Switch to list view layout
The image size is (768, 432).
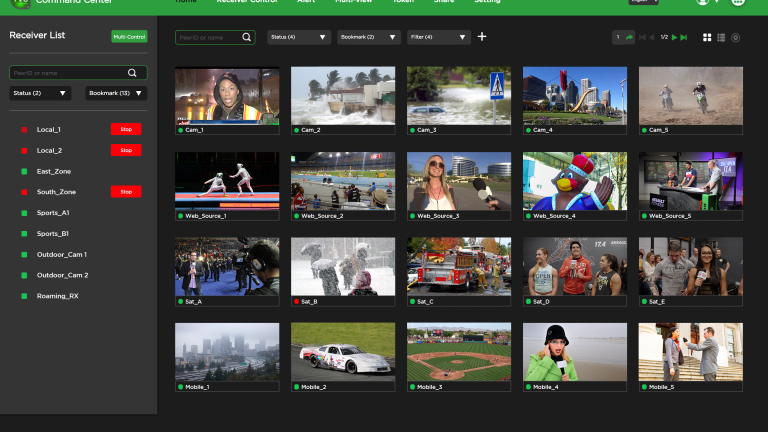(x=721, y=37)
